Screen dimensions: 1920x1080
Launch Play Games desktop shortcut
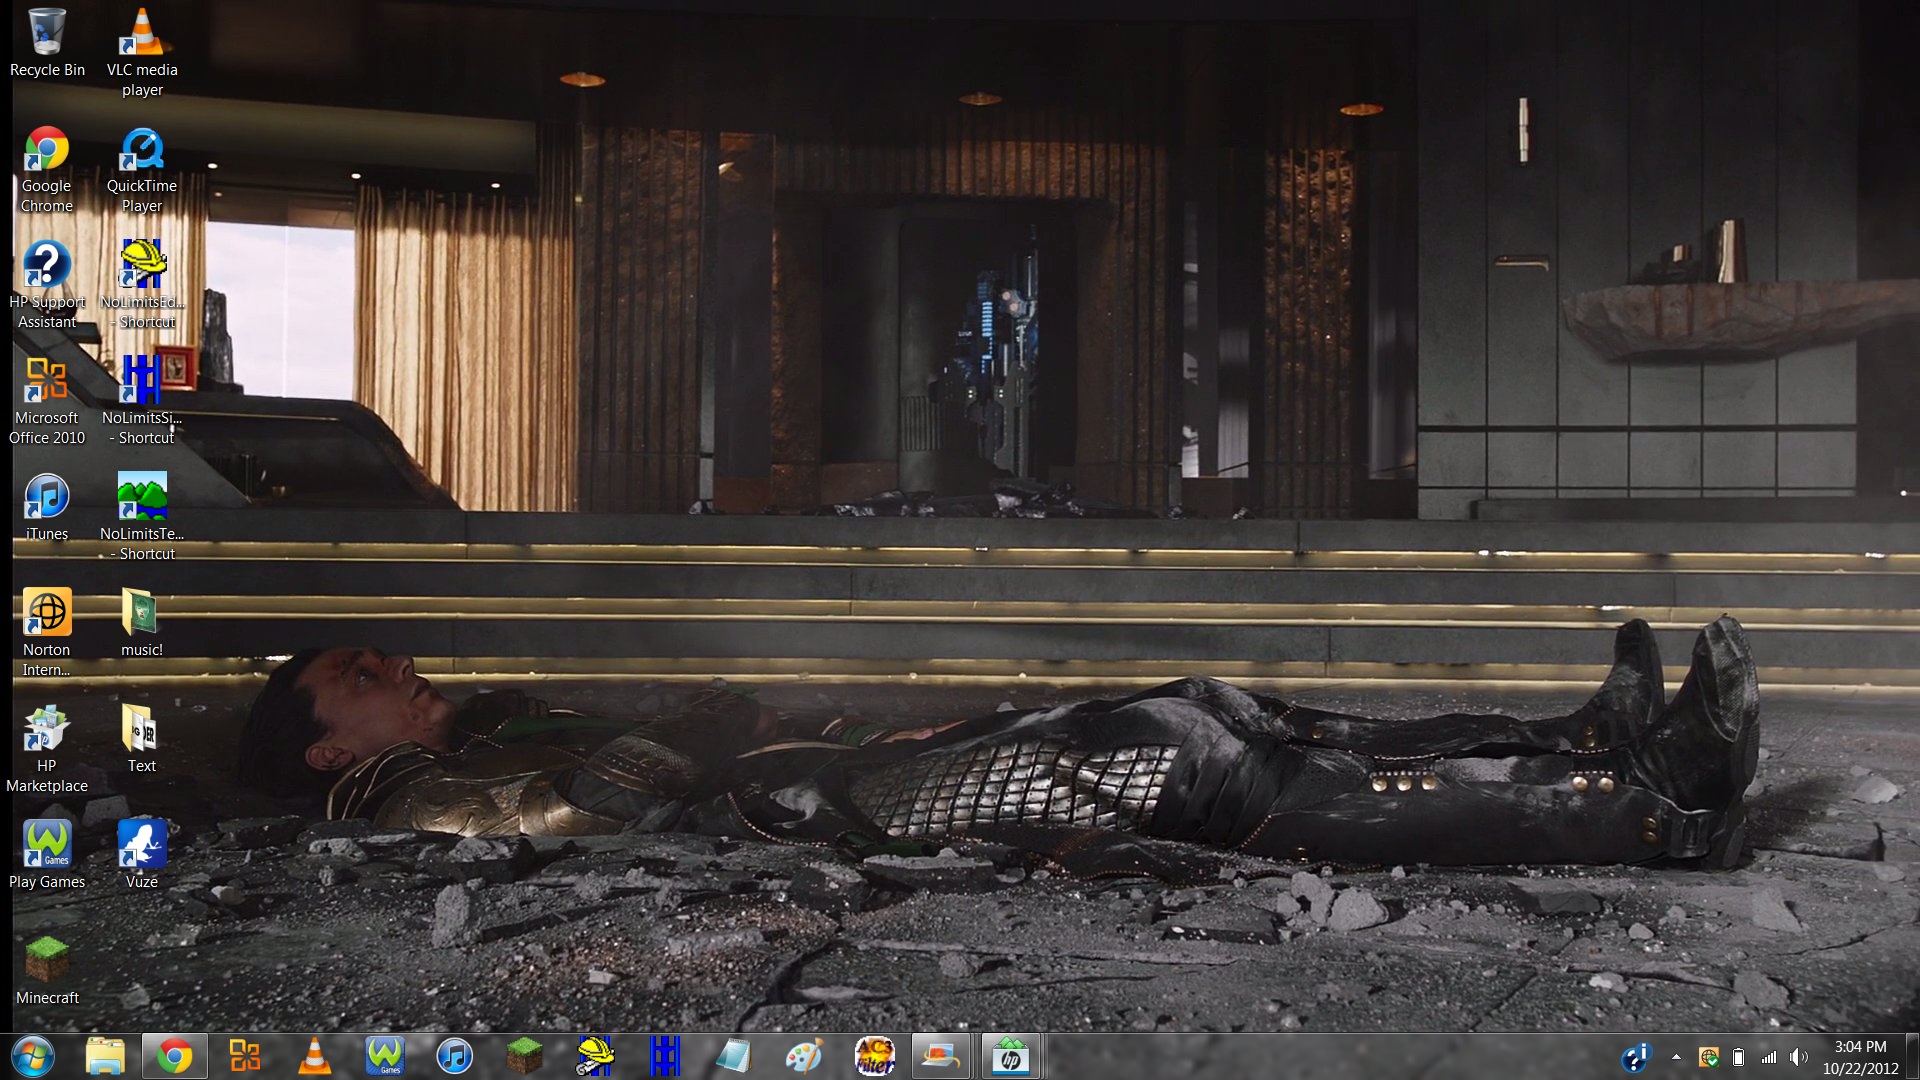[x=47, y=855]
